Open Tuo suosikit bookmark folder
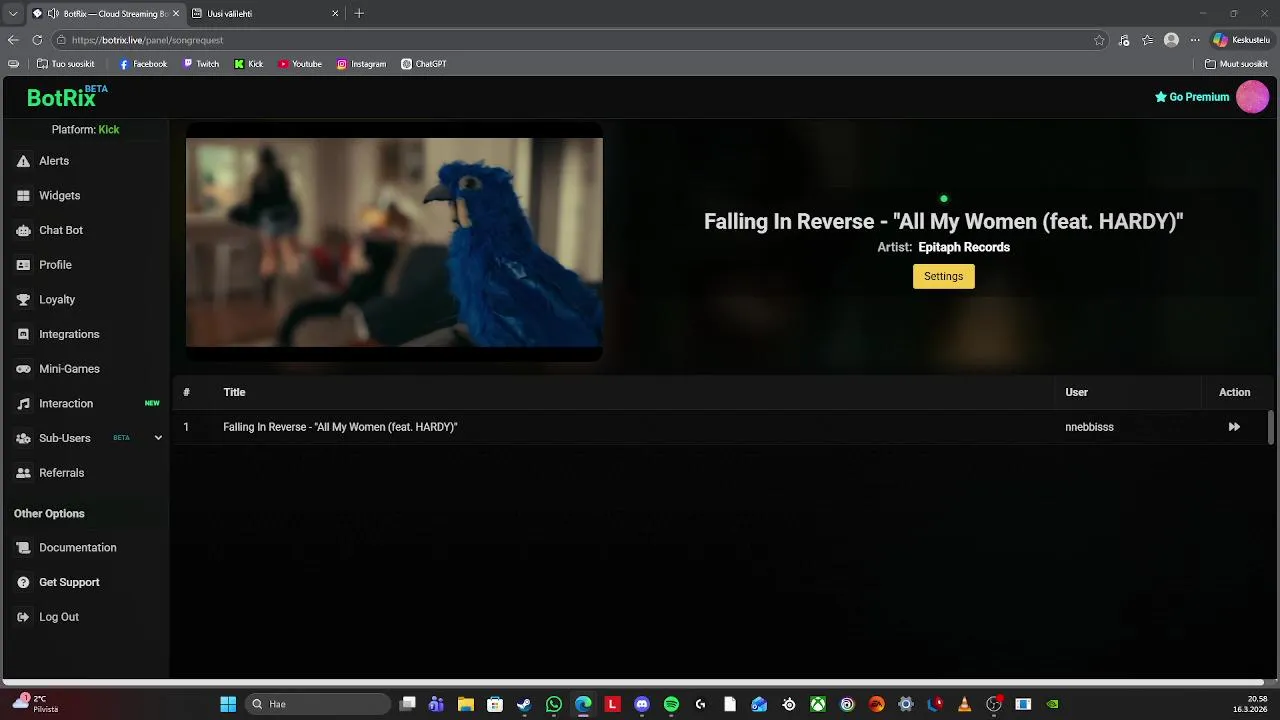This screenshot has width=1280, height=720. (65, 64)
